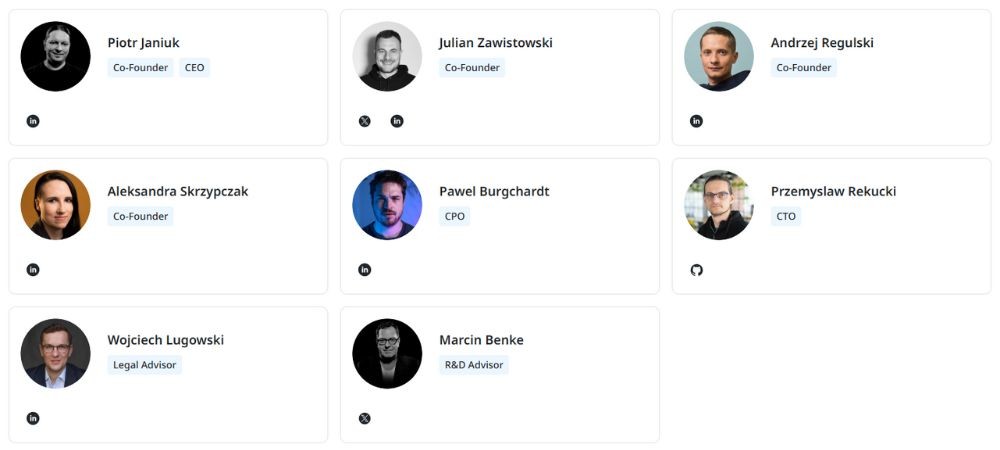Open Julian Zawistowski's LinkedIn icon

tap(397, 121)
